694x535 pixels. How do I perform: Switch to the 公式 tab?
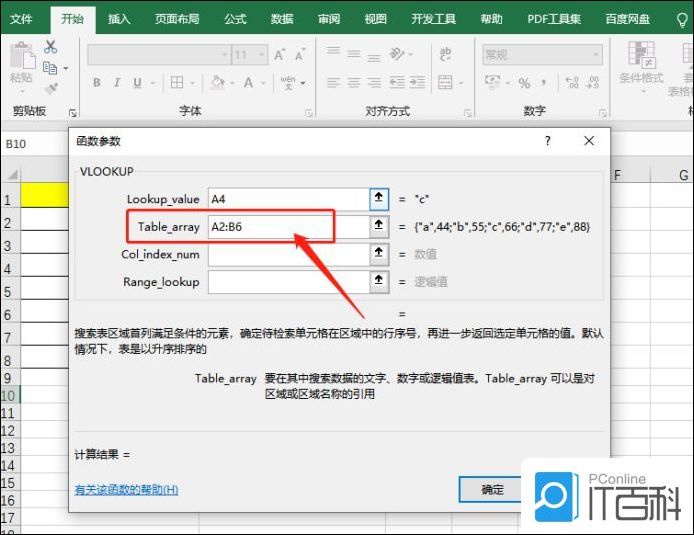[x=235, y=19]
